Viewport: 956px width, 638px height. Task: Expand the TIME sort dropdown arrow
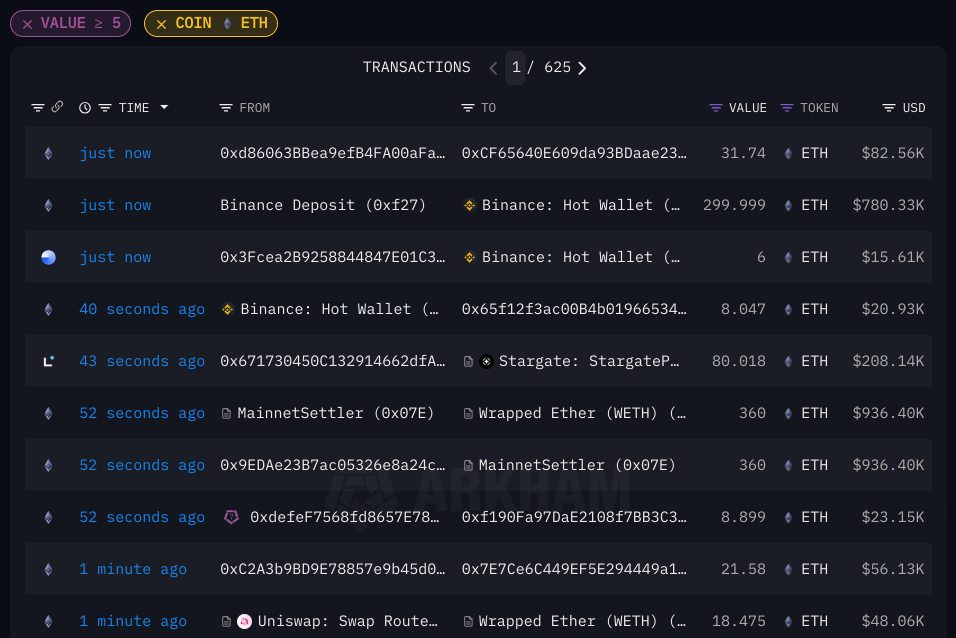164,108
